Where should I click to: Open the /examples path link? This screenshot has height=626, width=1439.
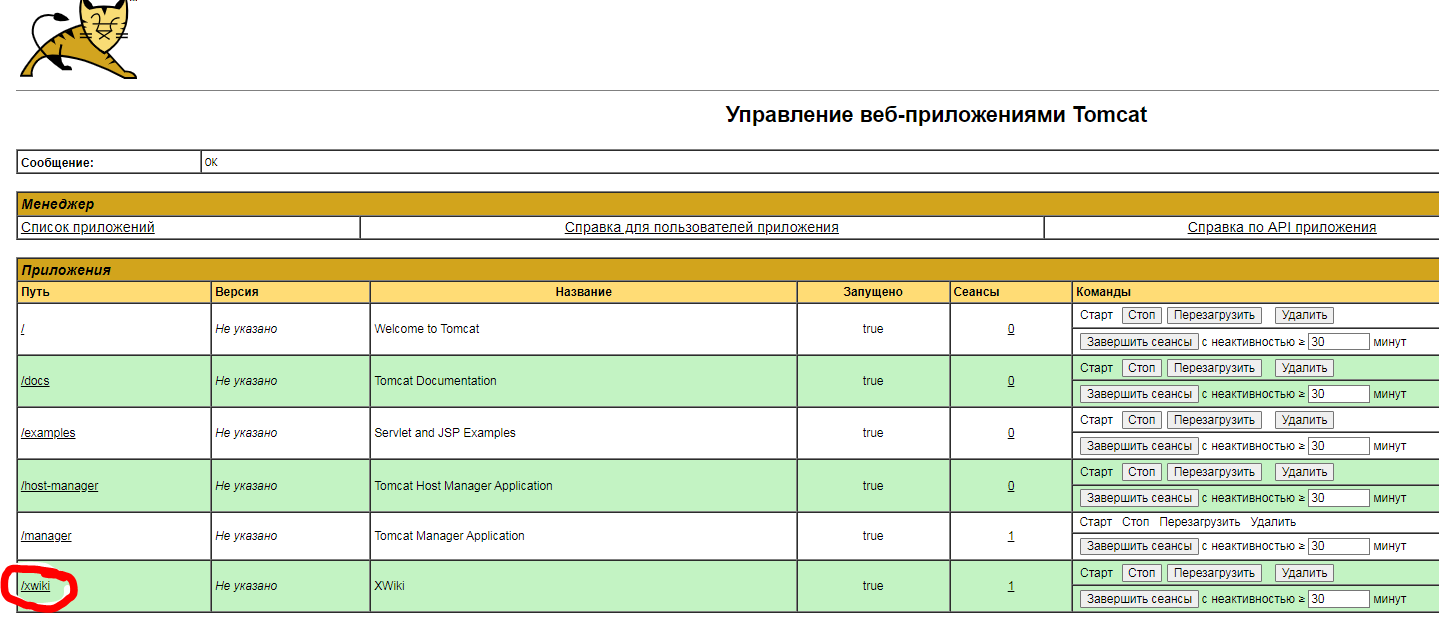coord(48,433)
